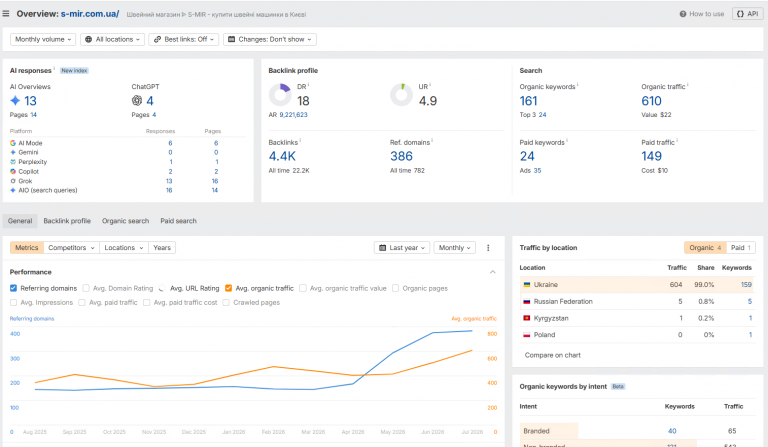The width and height of the screenshot is (768, 447).
Task: Switch to the Backlink profile tab
Action: tap(67, 221)
